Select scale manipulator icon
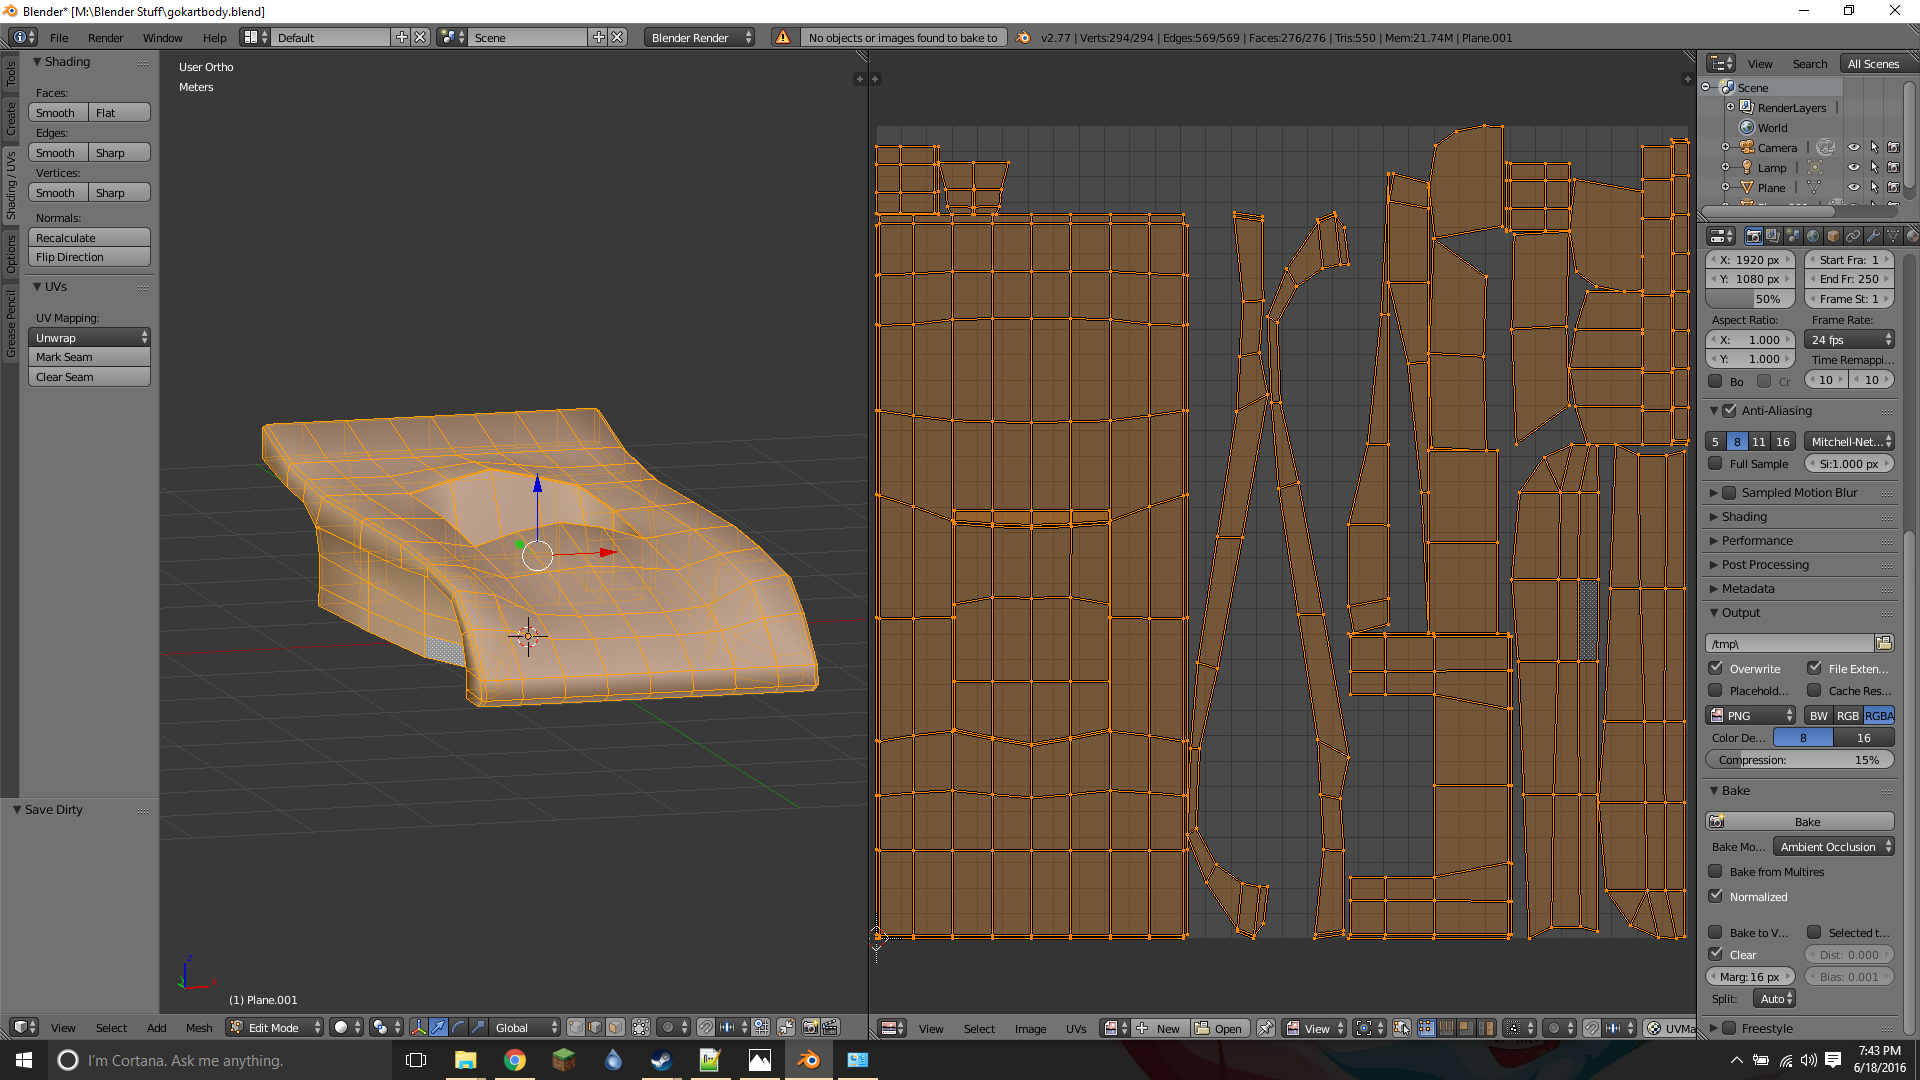The height and width of the screenshot is (1080, 1920). (478, 1027)
